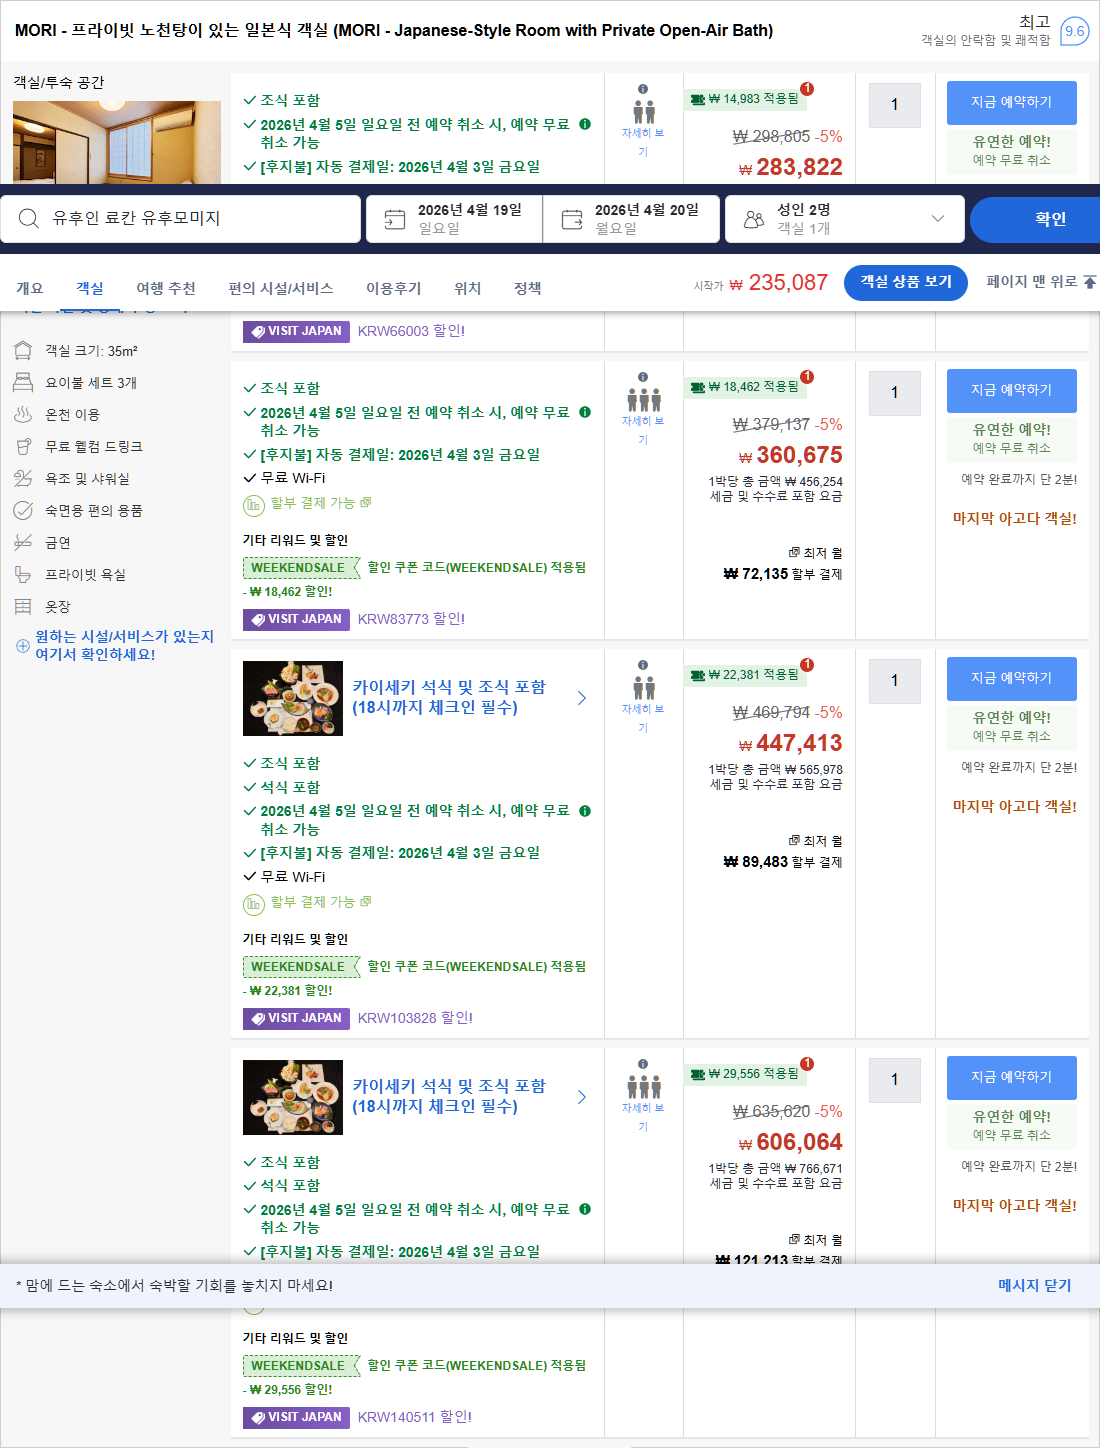Click the 옷장 wardrobe icon
The height and width of the screenshot is (1448, 1100).
coord(22,606)
